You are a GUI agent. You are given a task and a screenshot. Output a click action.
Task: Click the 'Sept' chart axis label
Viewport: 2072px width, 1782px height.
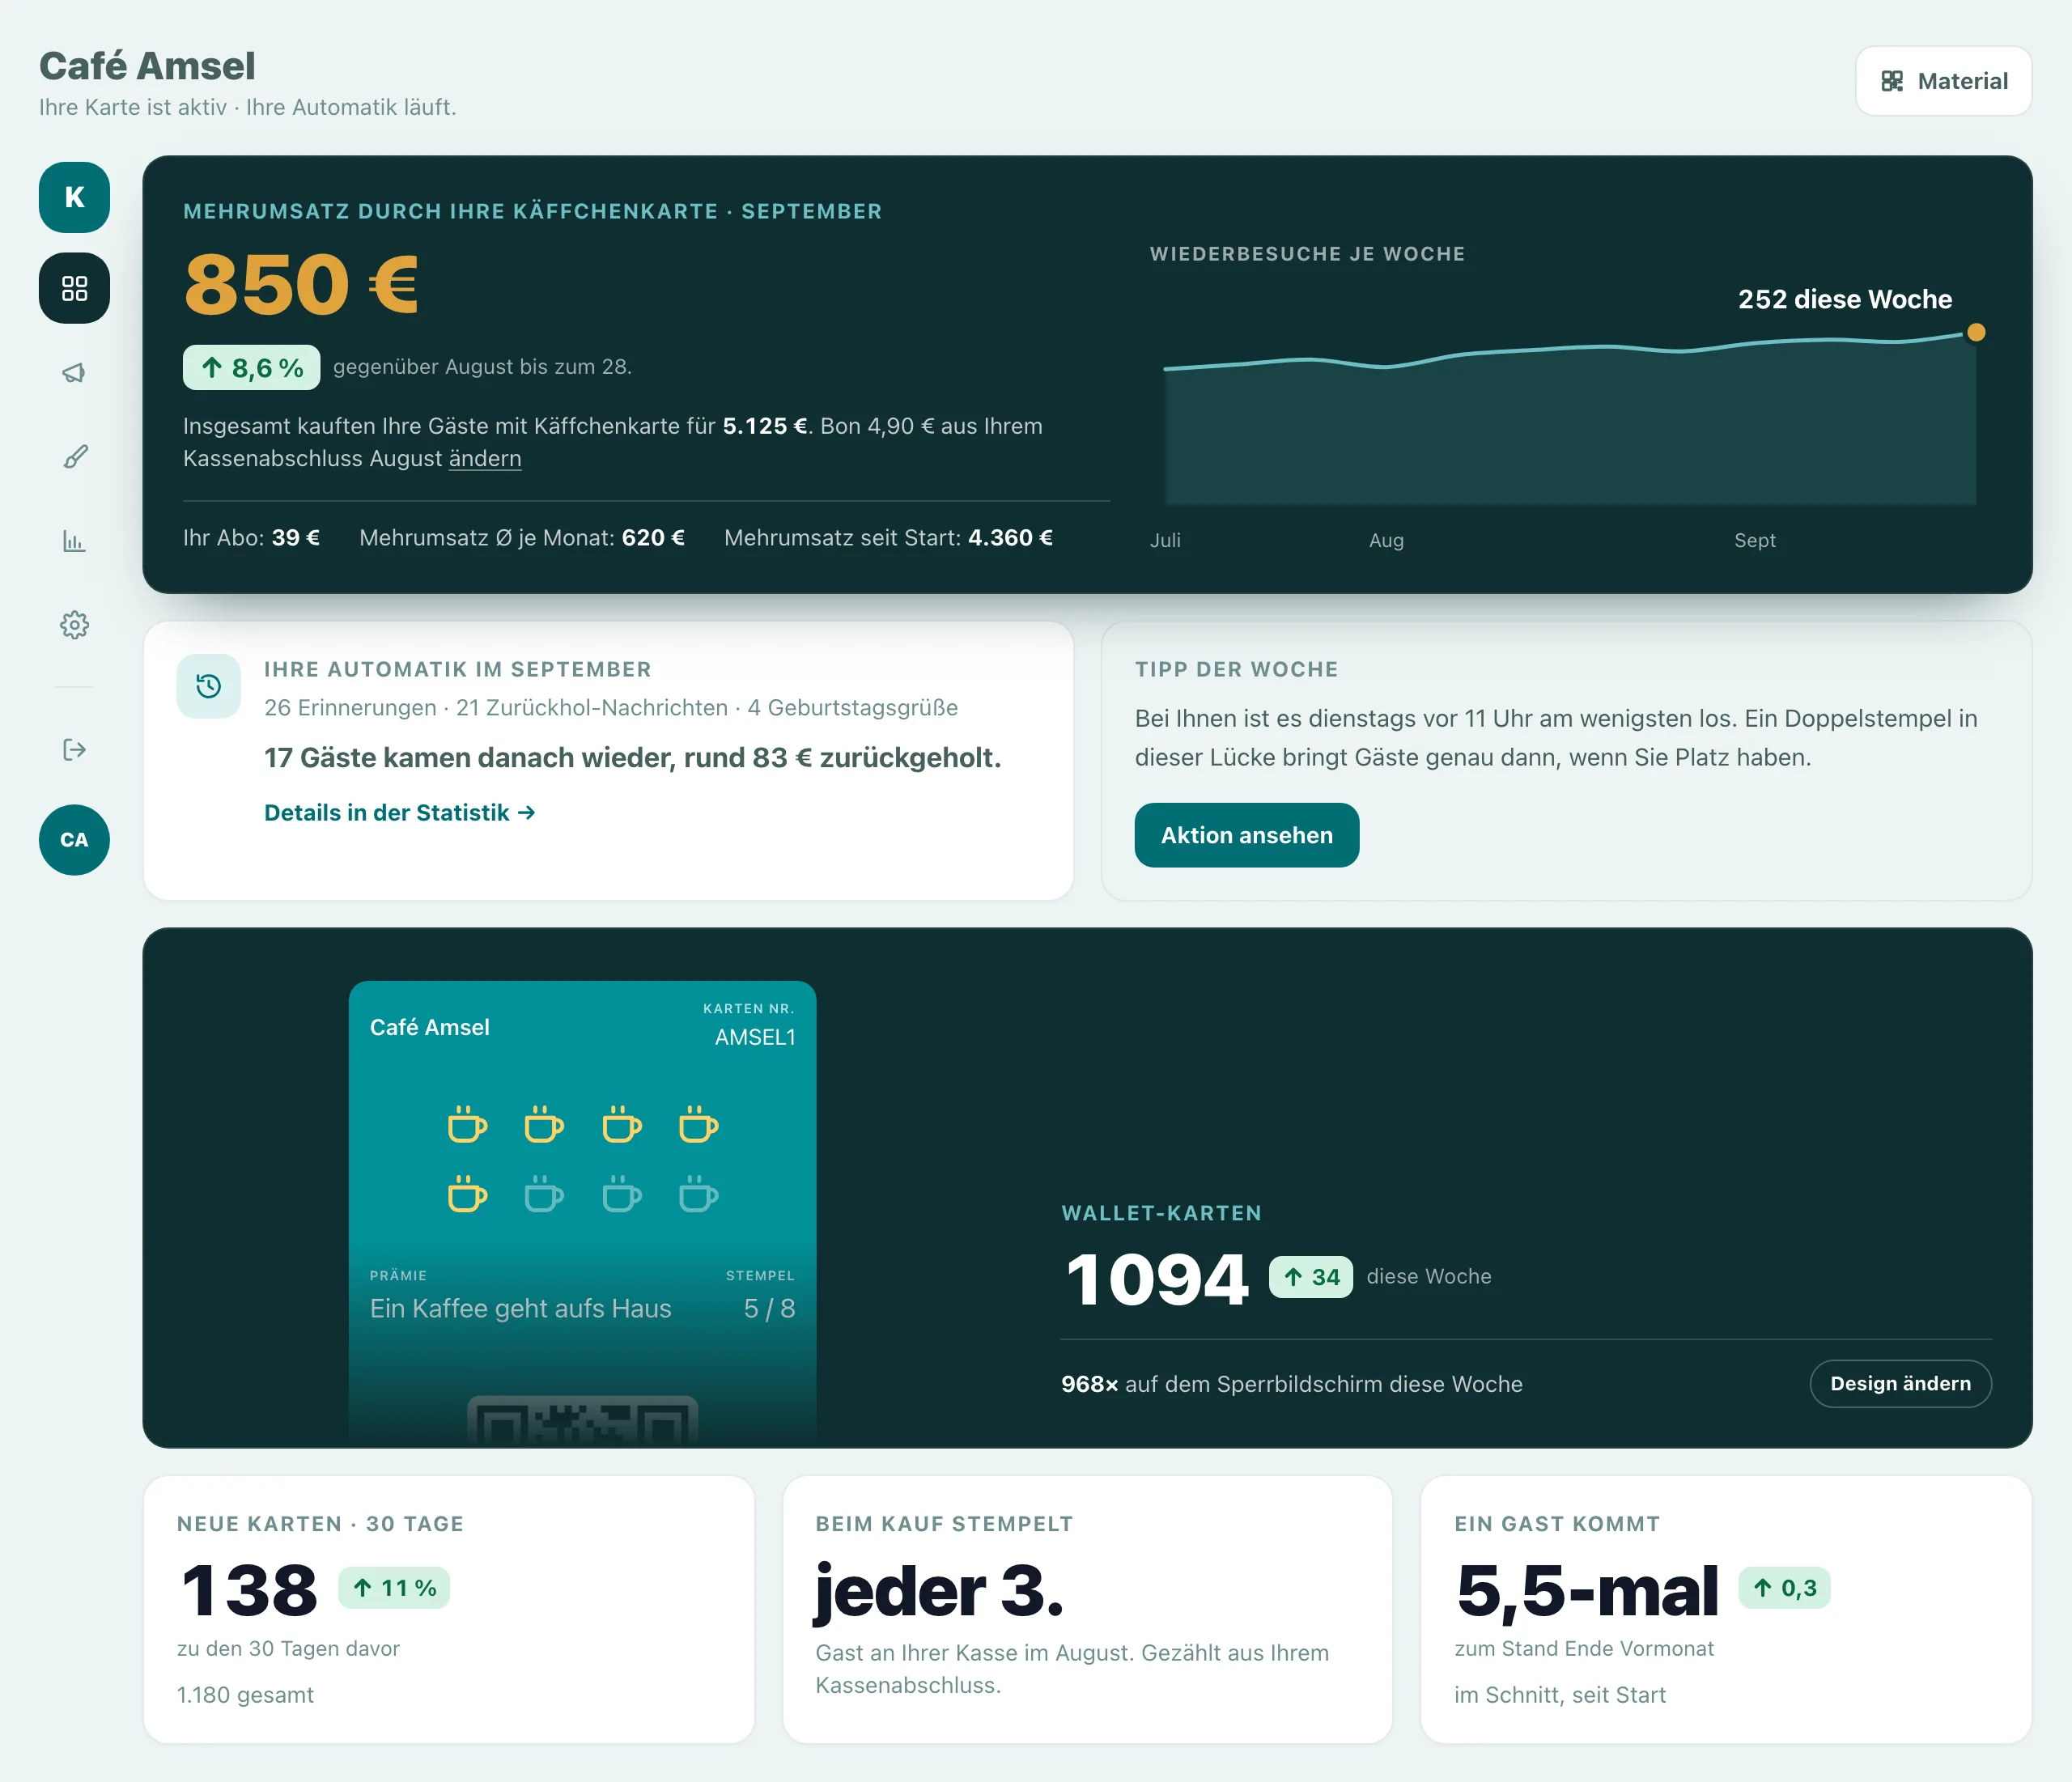pyautogui.click(x=1755, y=540)
